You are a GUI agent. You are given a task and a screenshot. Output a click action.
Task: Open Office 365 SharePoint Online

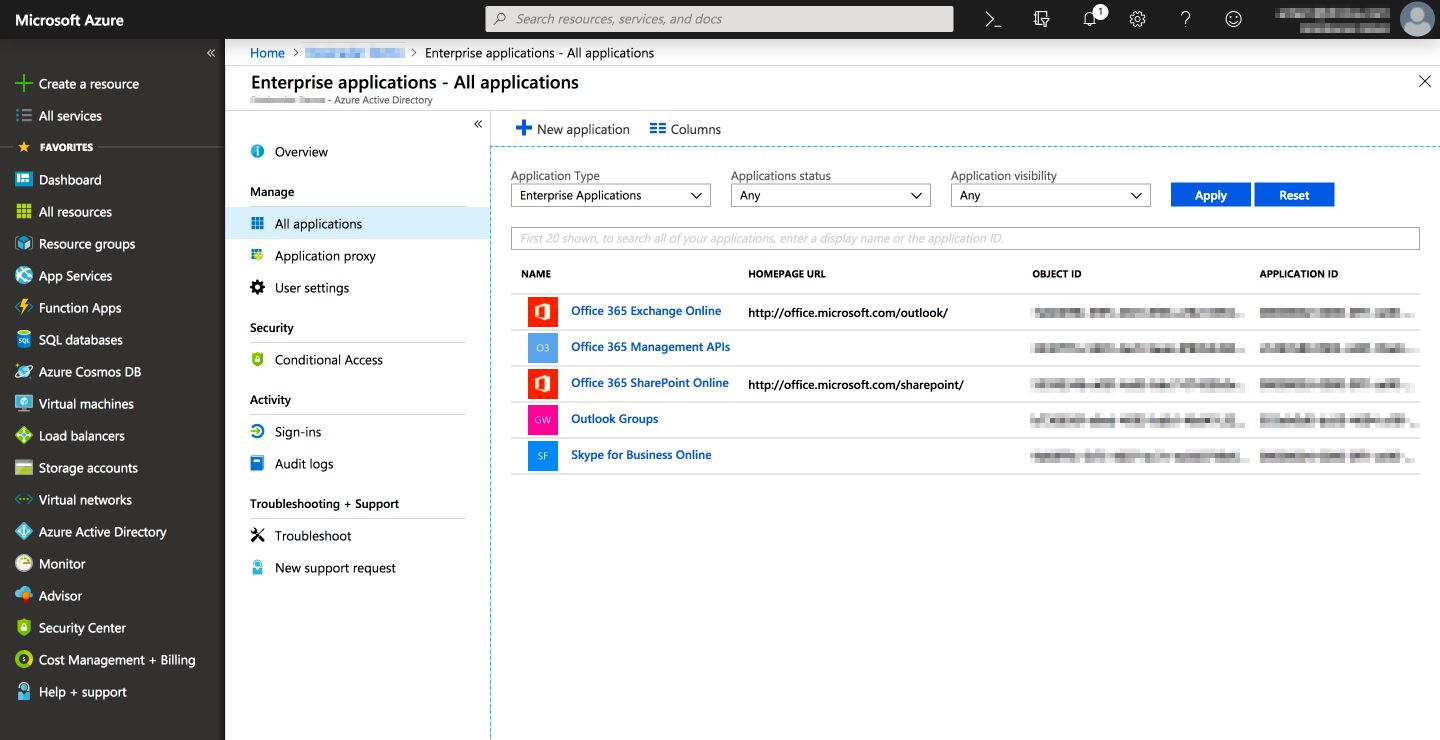point(650,383)
